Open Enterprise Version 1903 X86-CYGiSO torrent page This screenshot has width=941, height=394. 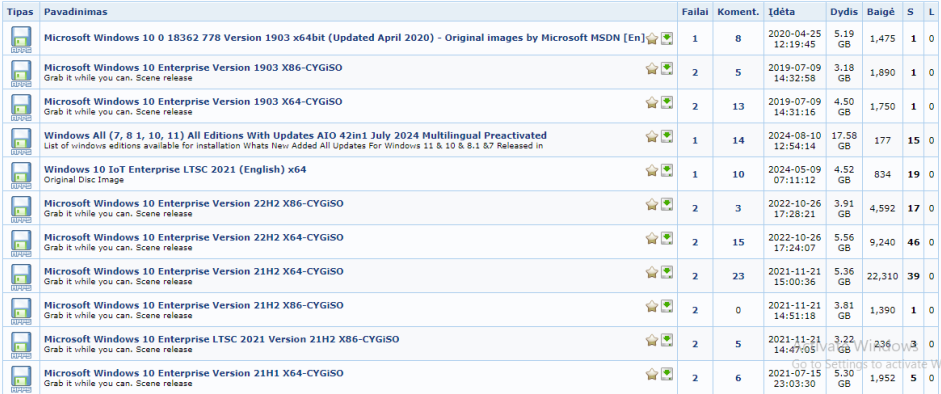(x=193, y=68)
